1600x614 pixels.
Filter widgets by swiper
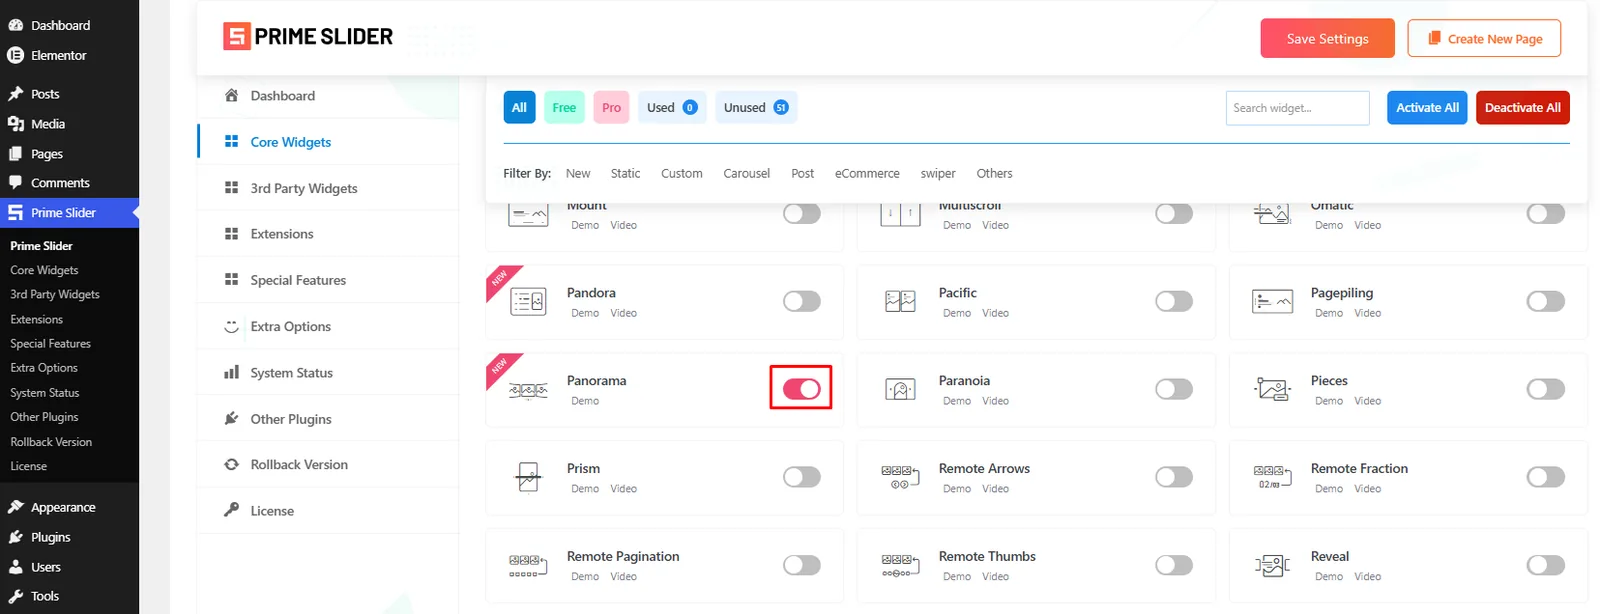pyautogui.click(x=938, y=173)
